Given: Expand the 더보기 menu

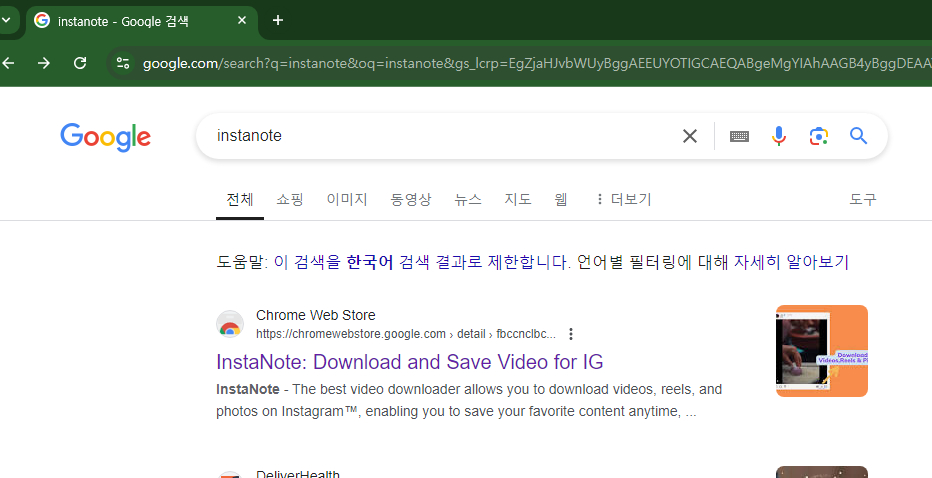Looking at the screenshot, I should pyautogui.click(x=624, y=200).
